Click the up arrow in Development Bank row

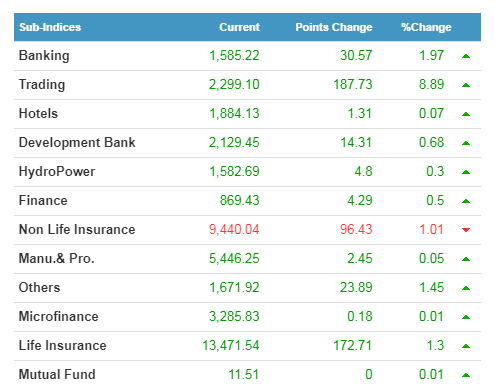tap(466, 143)
